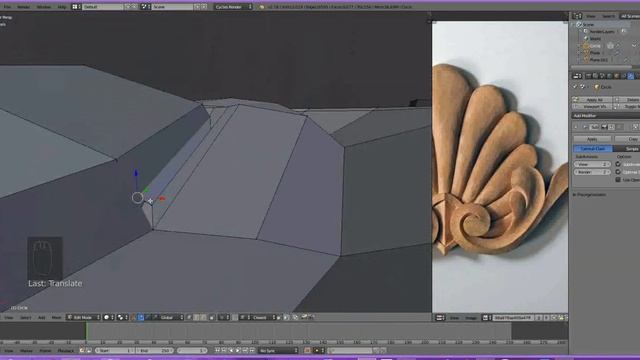640x360 pixels.
Task: Toggle the translate manipulator button
Action: 141,318
